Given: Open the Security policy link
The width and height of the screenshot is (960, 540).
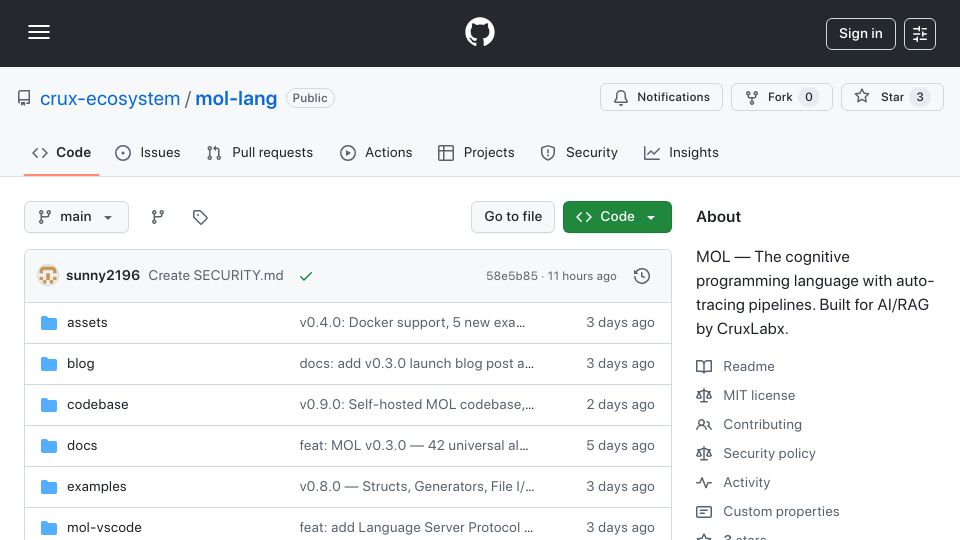Looking at the screenshot, I should (769, 454).
